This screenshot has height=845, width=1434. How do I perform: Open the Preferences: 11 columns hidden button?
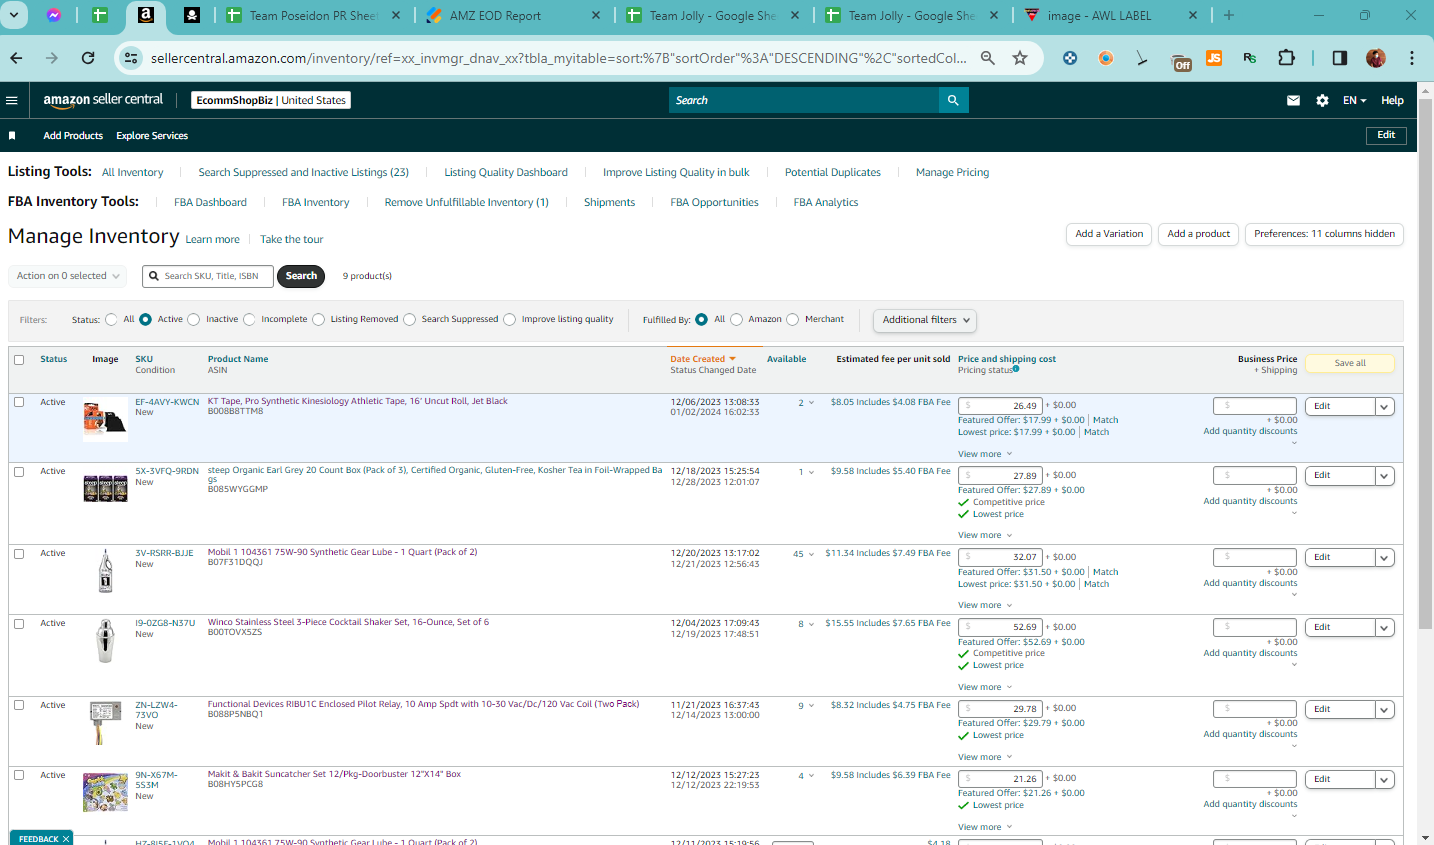coord(1324,234)
